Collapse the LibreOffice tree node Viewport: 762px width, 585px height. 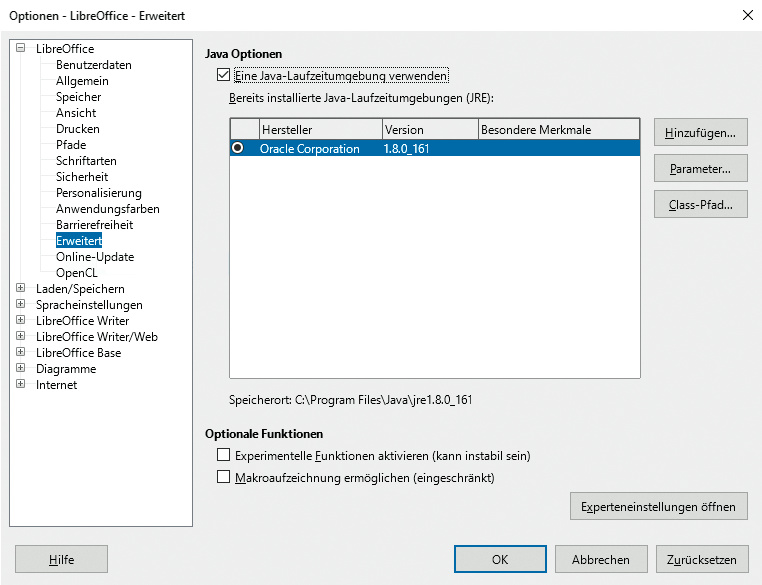tap(20, 48)
